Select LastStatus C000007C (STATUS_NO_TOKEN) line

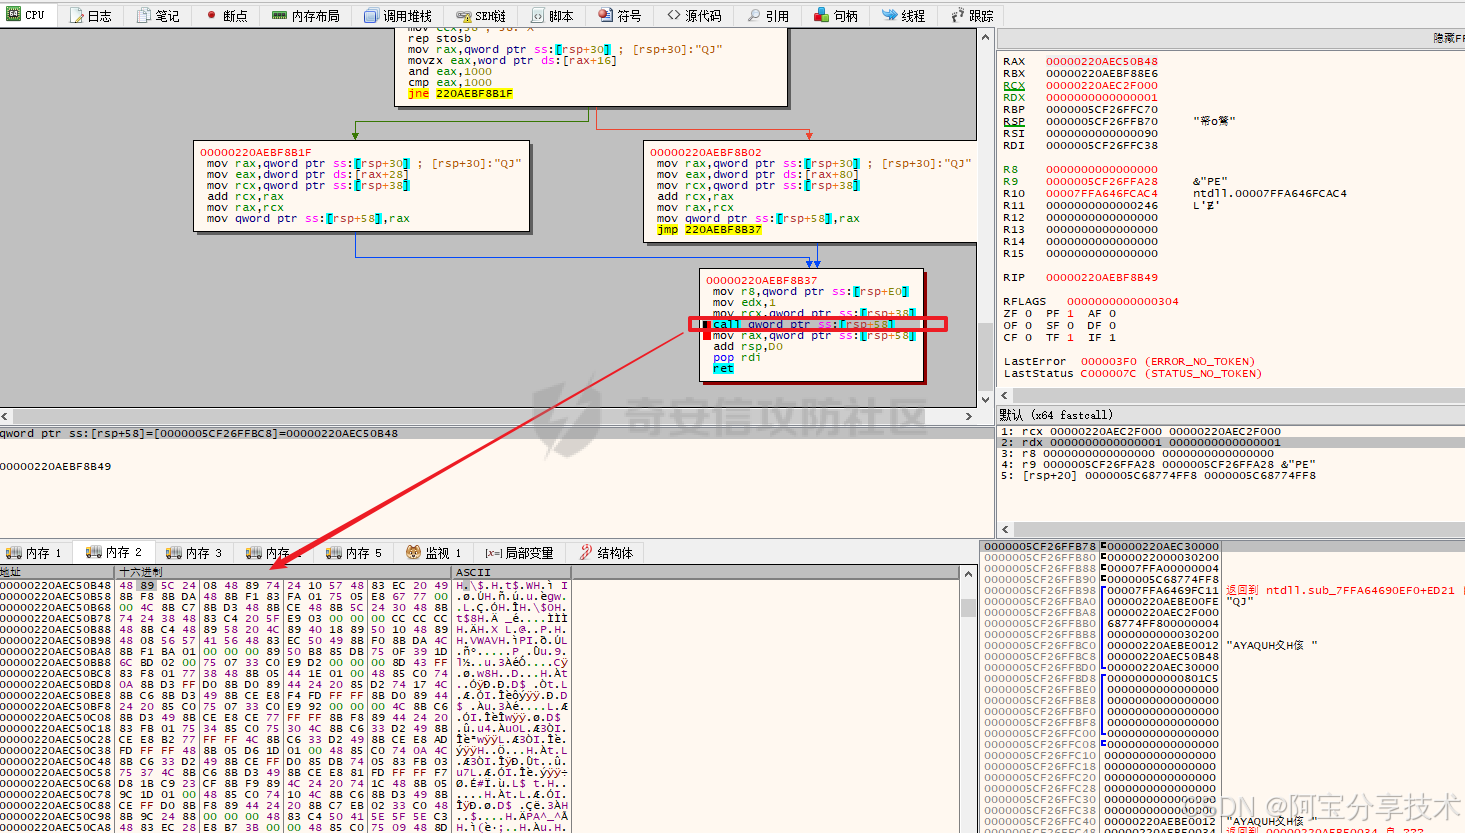[1133, 373]
